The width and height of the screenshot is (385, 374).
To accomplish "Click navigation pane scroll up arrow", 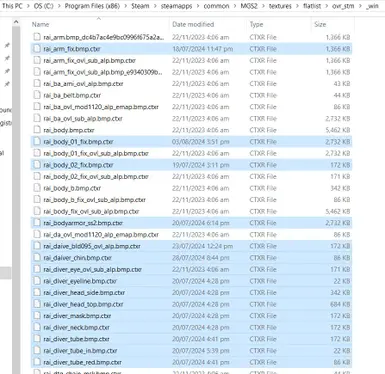I will pyautogui.click(x=16, y=22).
